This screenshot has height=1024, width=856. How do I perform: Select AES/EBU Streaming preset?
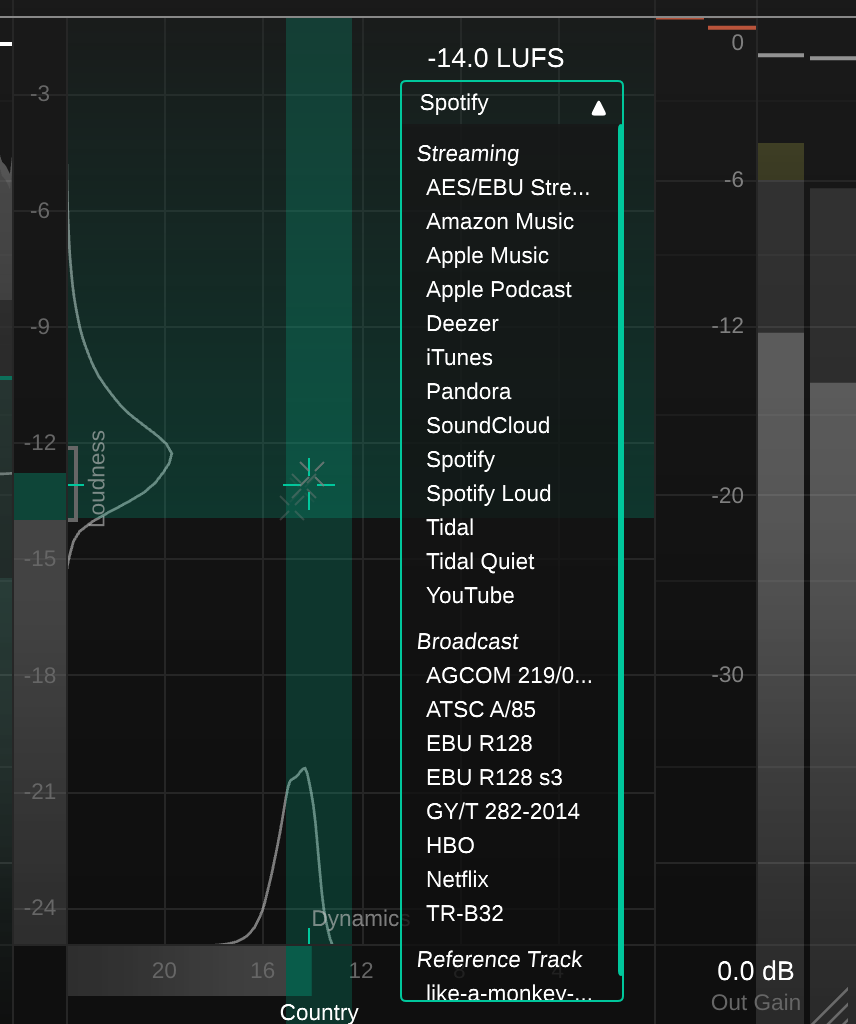(x=508, y=187)
